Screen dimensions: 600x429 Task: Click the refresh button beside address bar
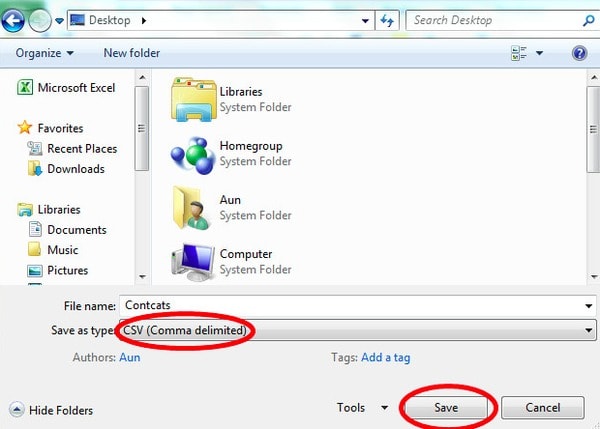[x=387, y=20]
